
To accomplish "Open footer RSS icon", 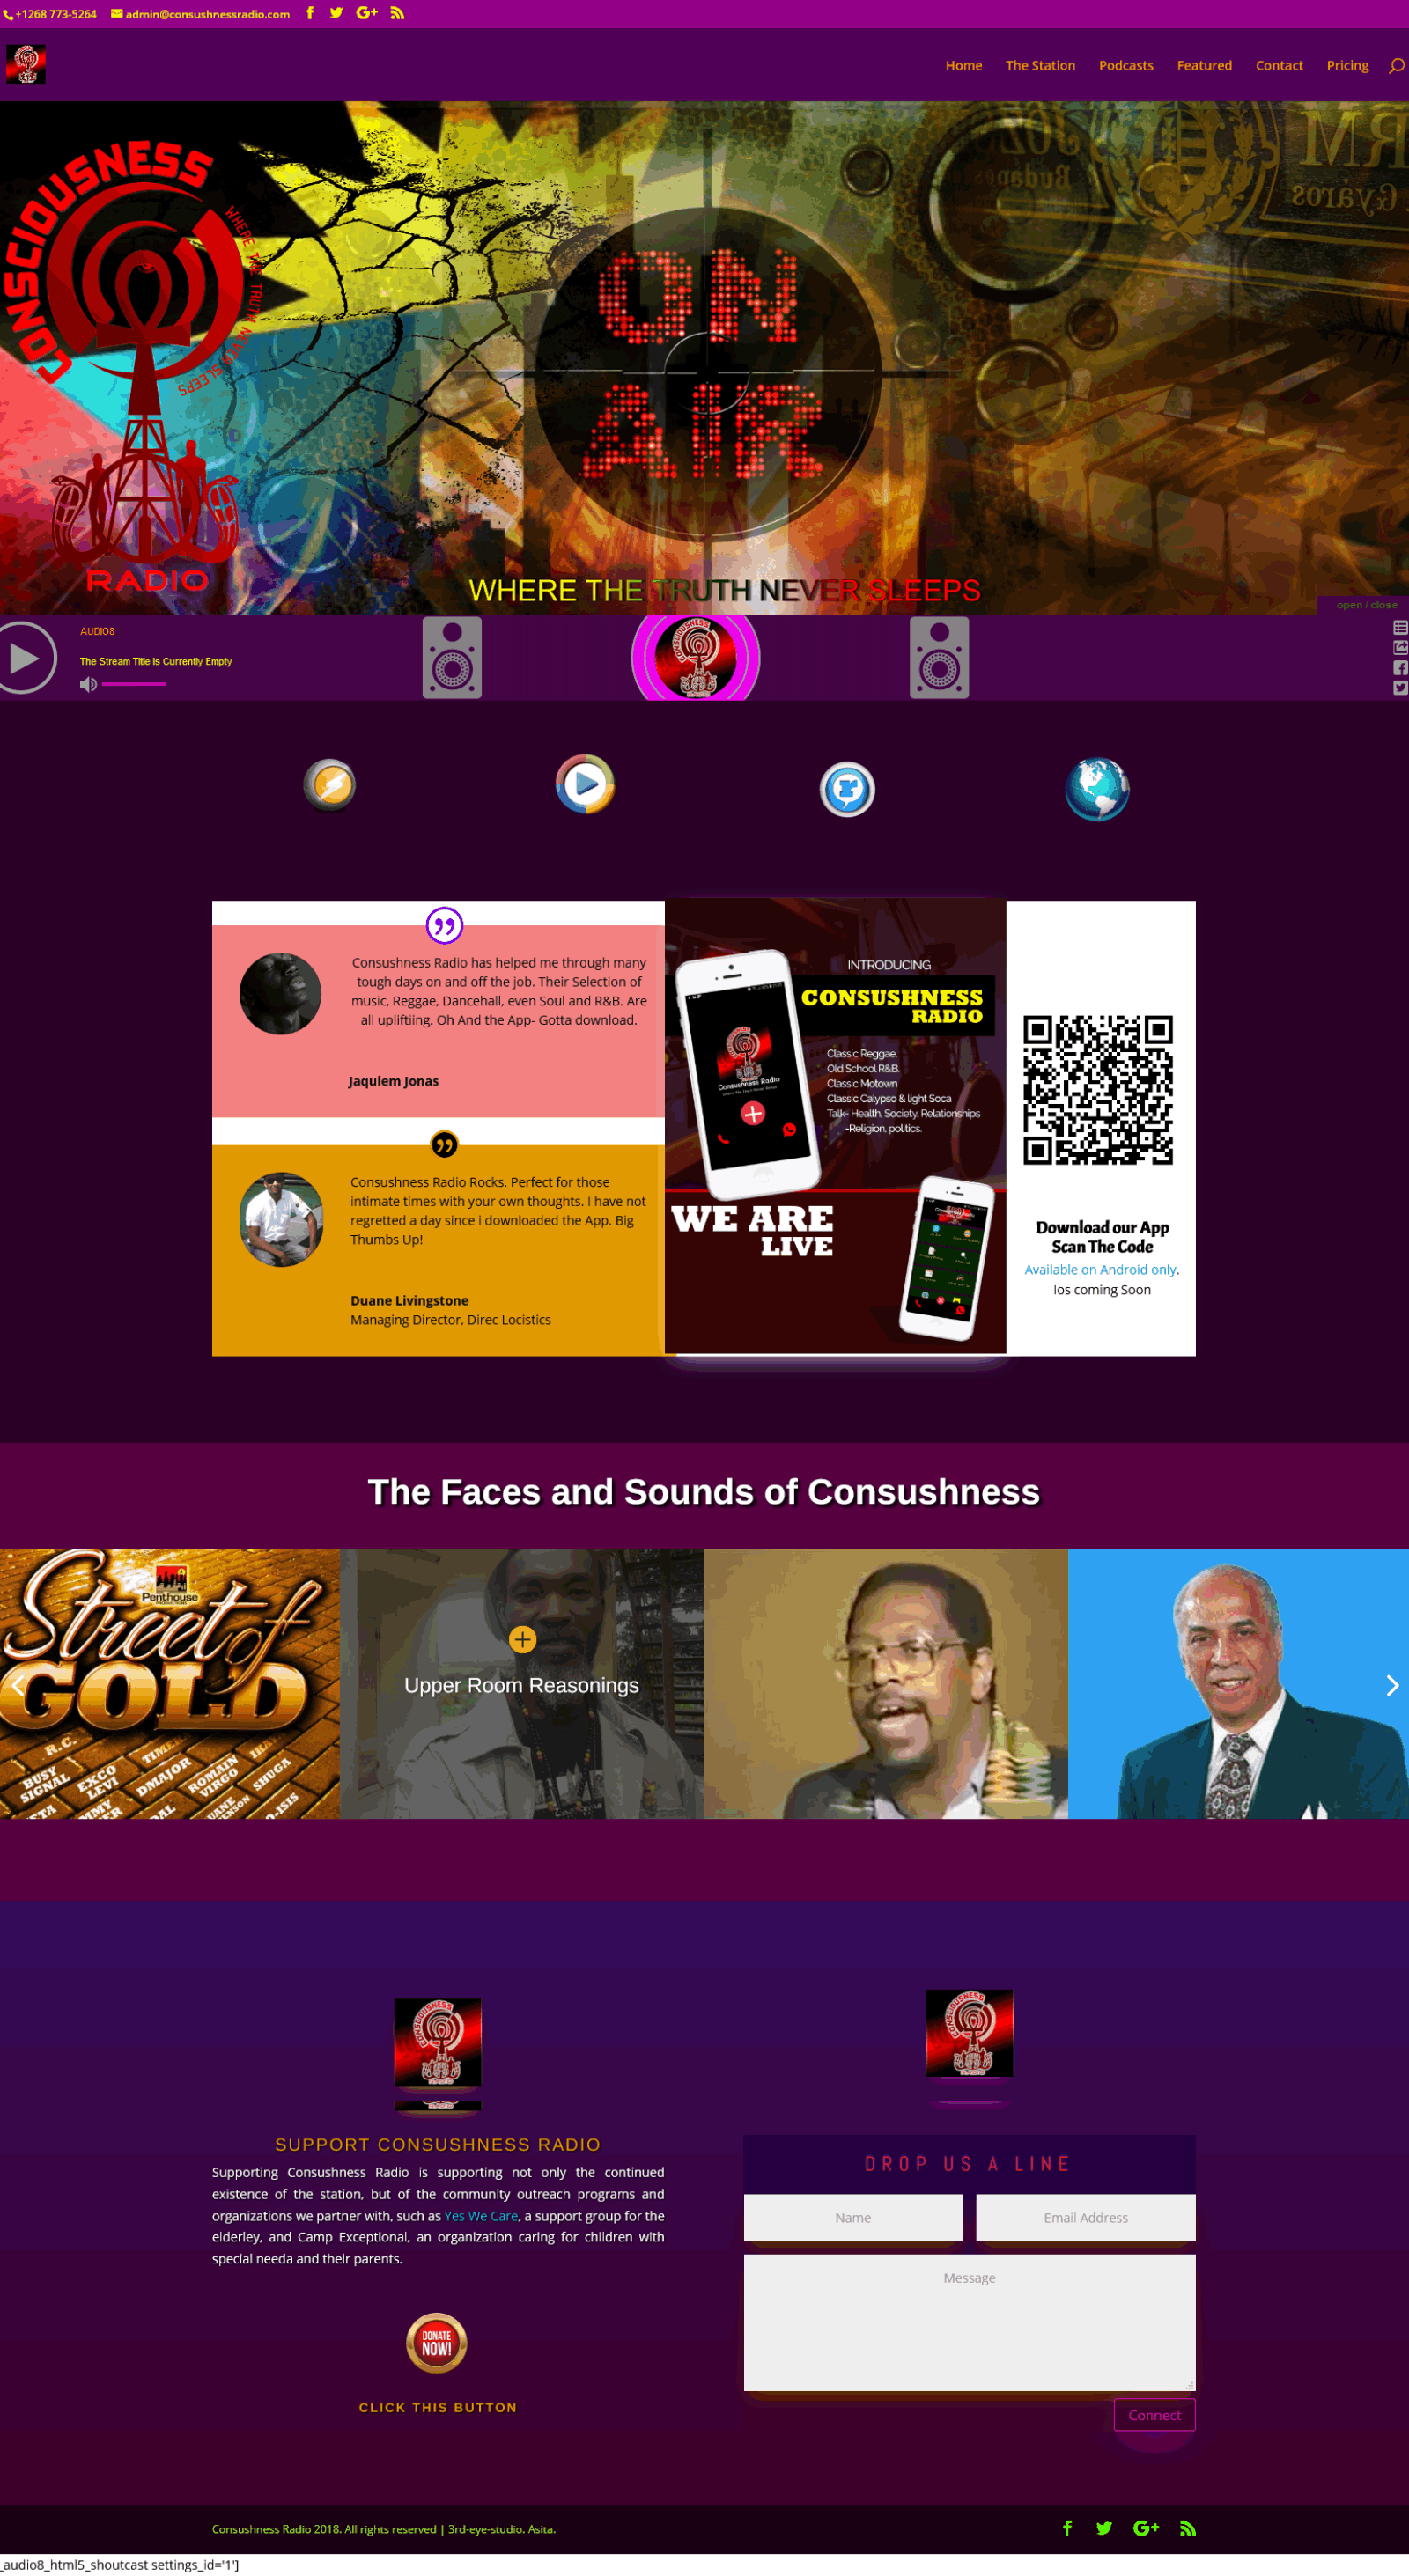I will (1188, 2528).
